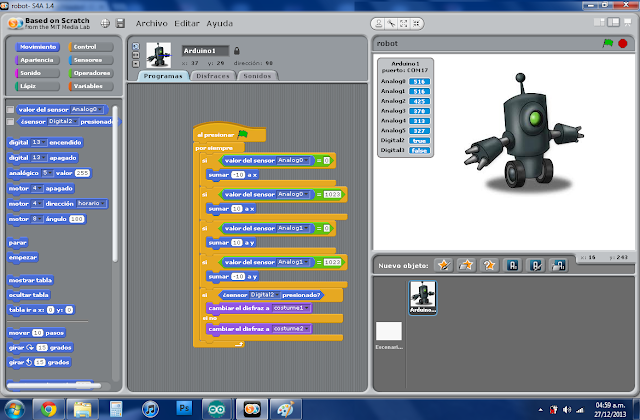
Task: Click the 255 value on 'analógico' block
Action: tap(82, 173)
